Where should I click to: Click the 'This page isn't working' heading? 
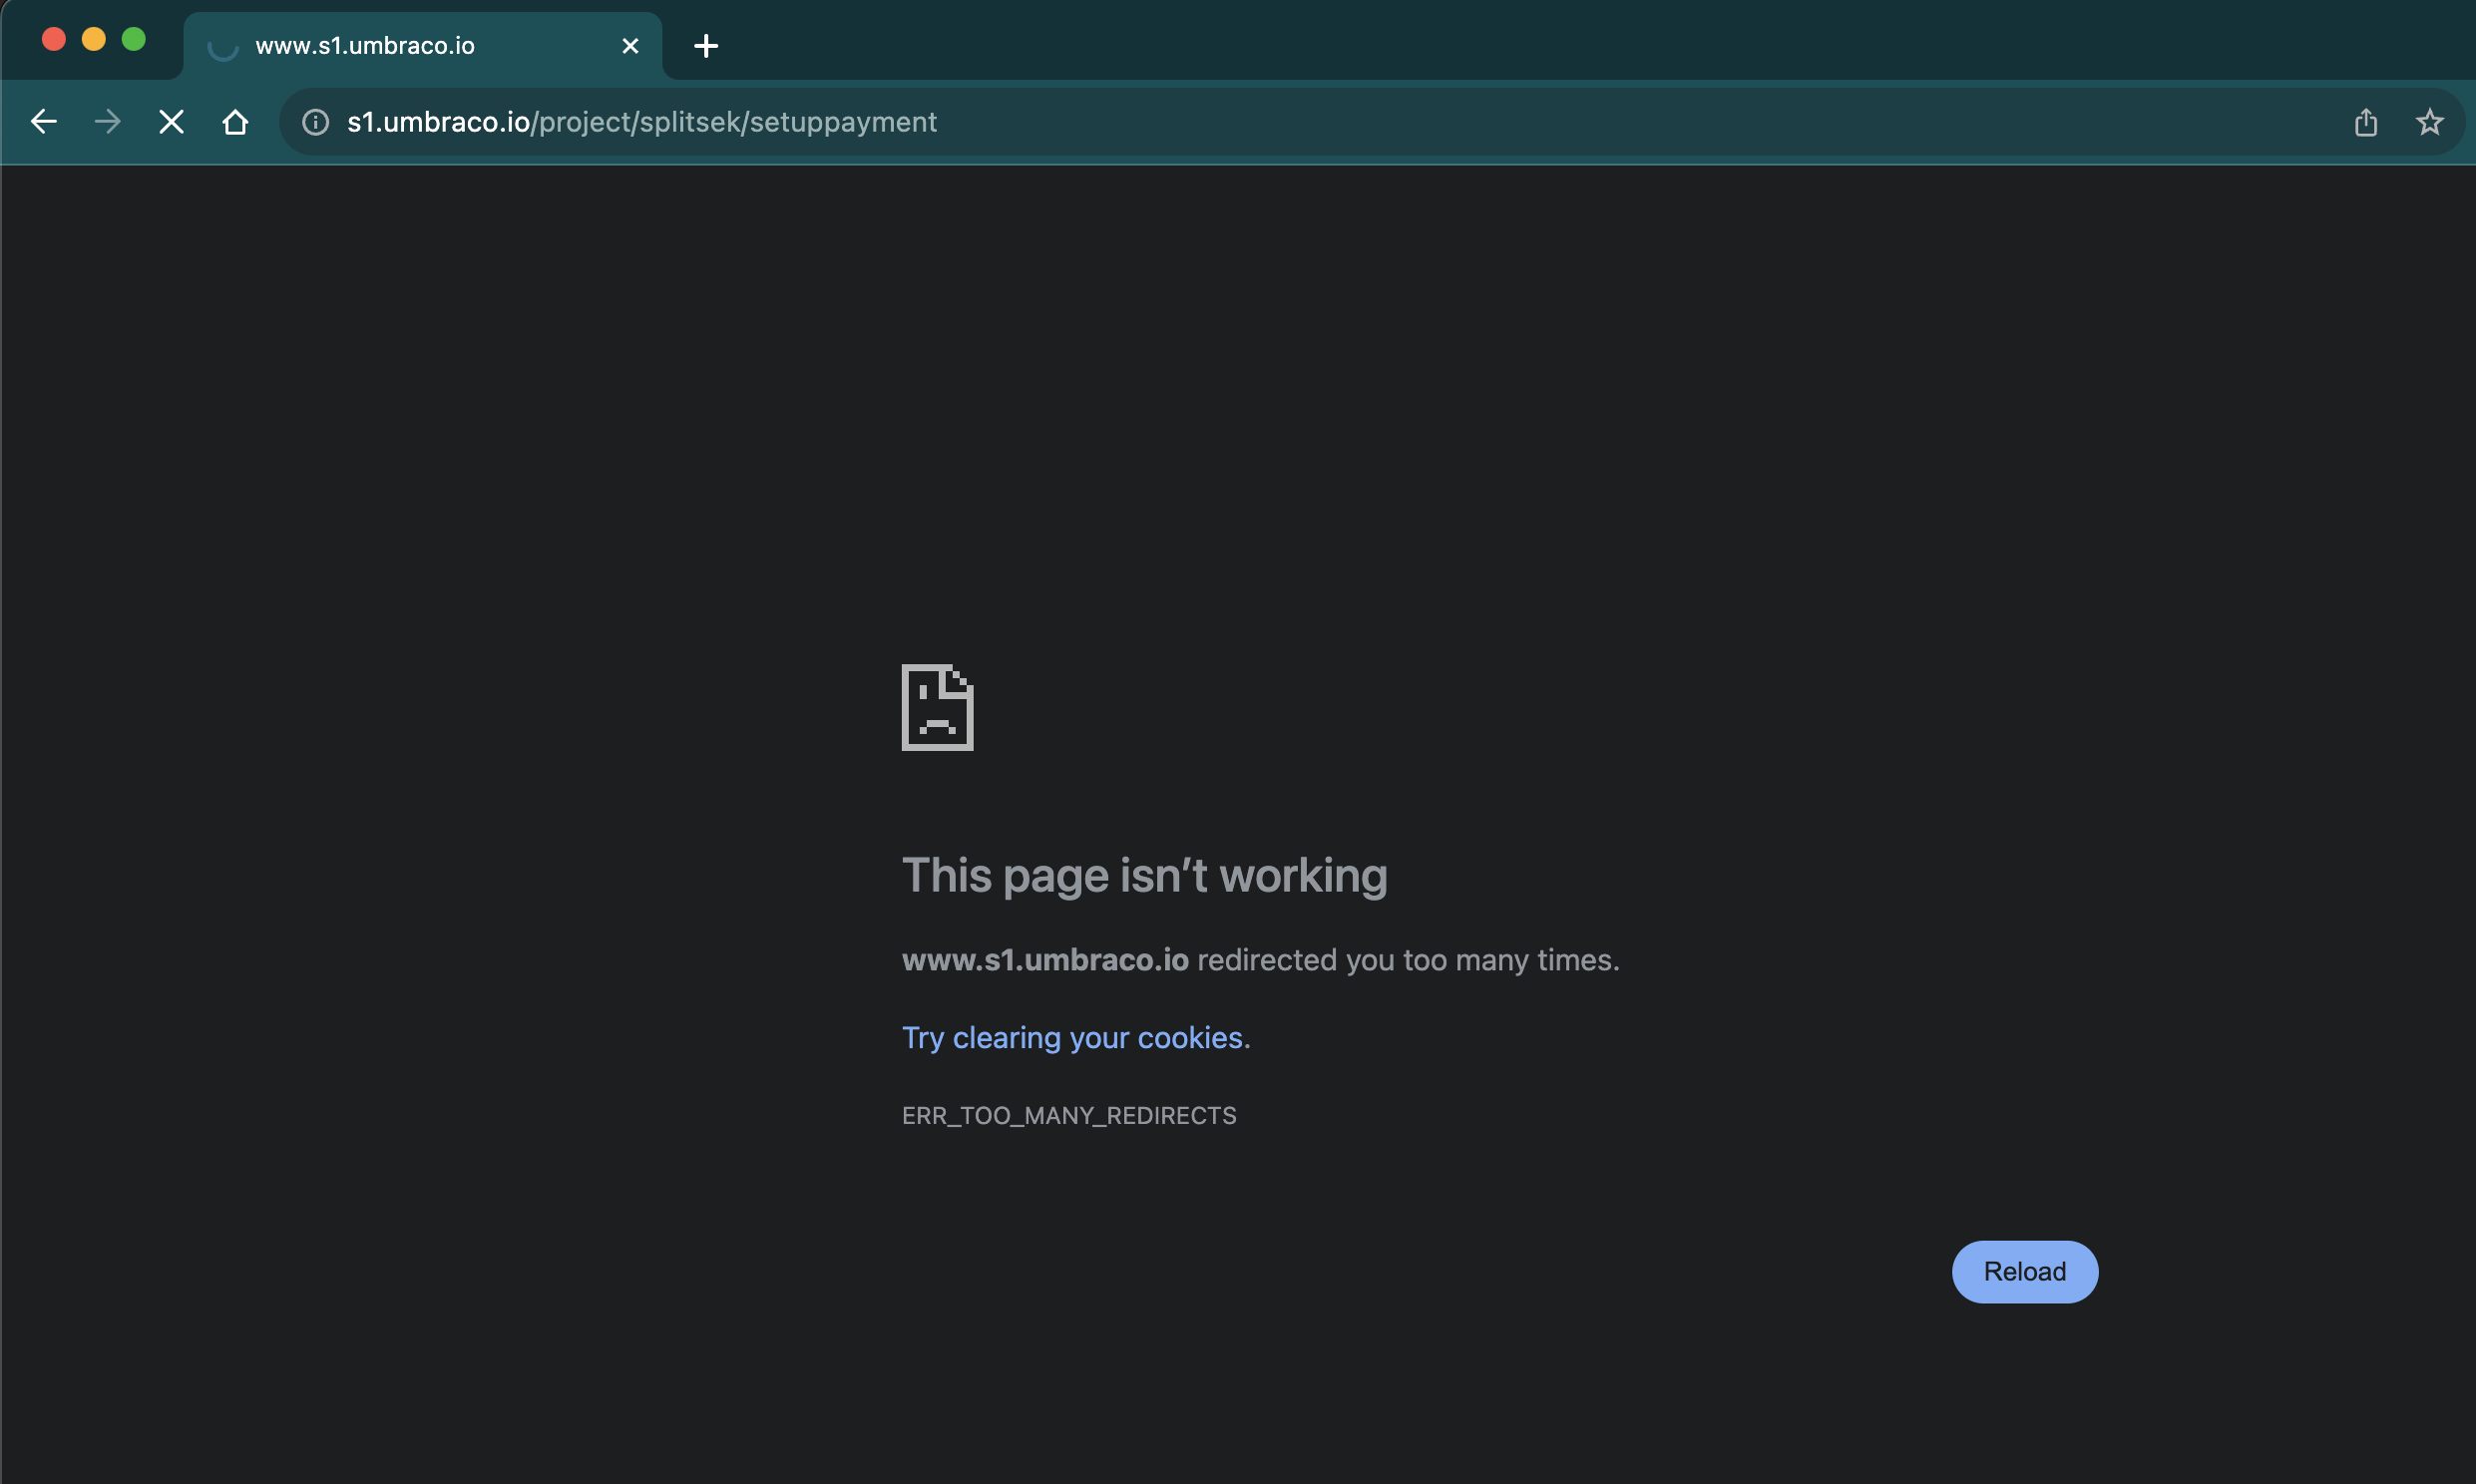[1144, 875]
